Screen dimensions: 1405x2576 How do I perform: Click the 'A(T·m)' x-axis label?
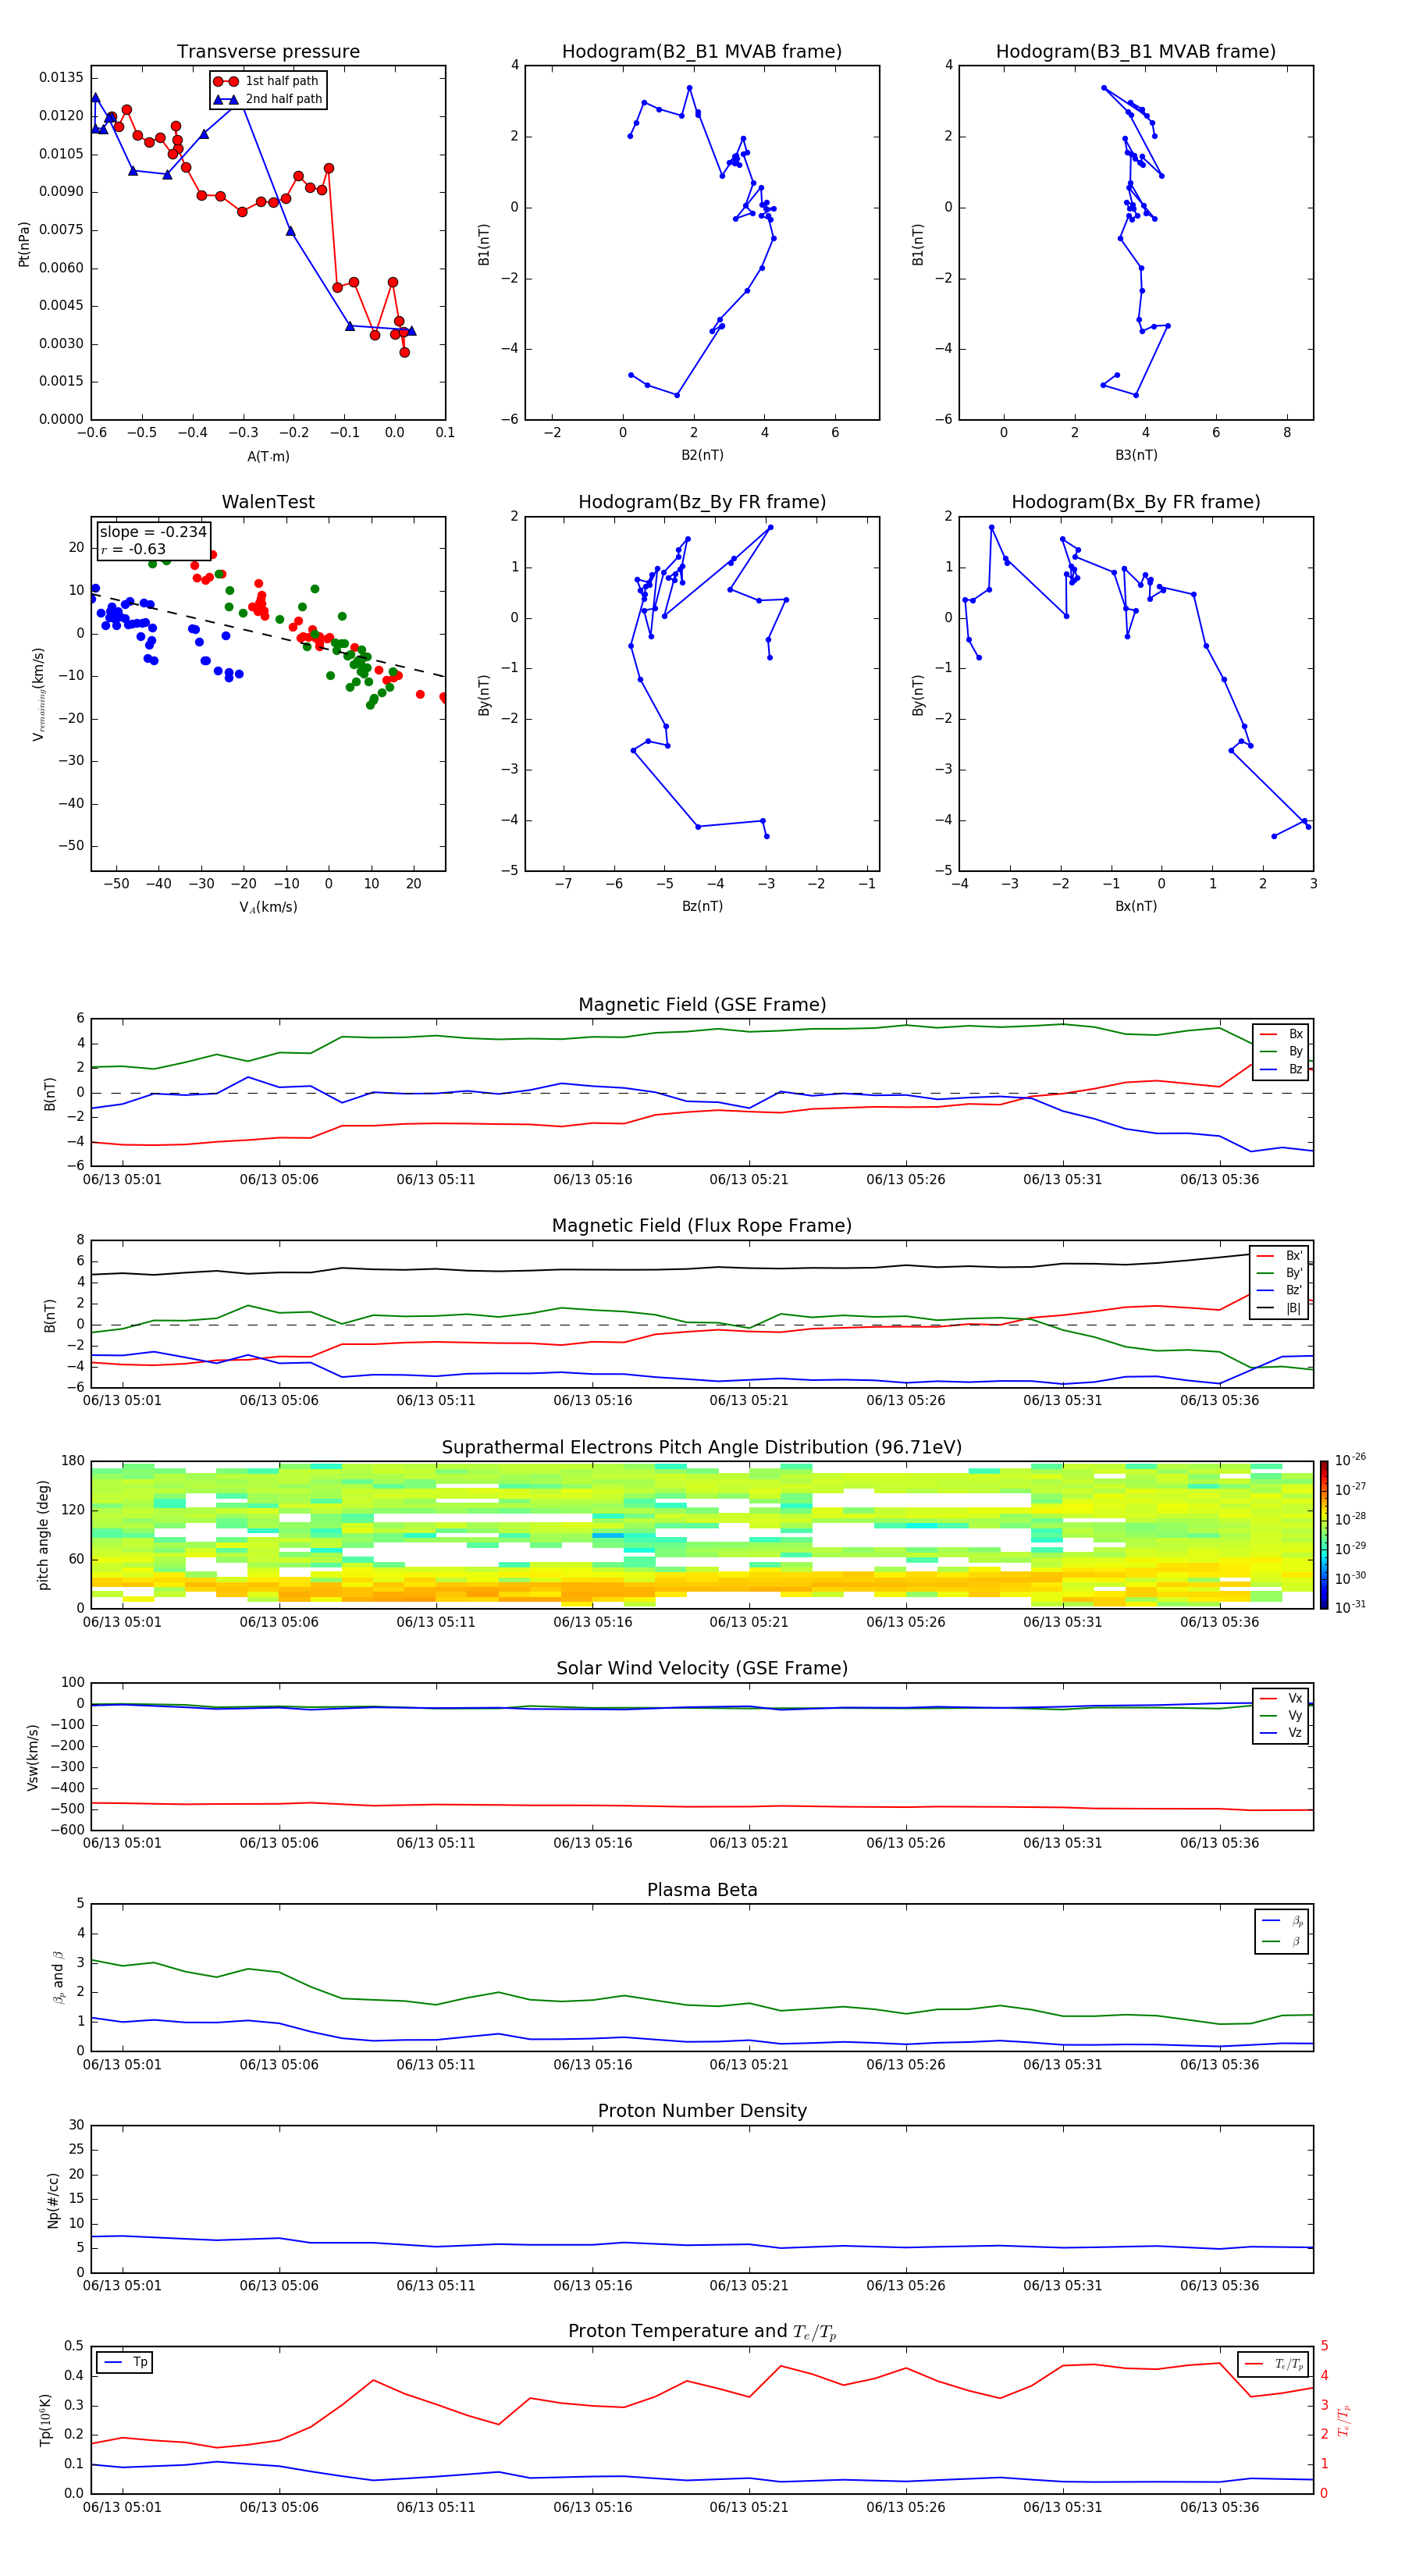pos(268,456)
